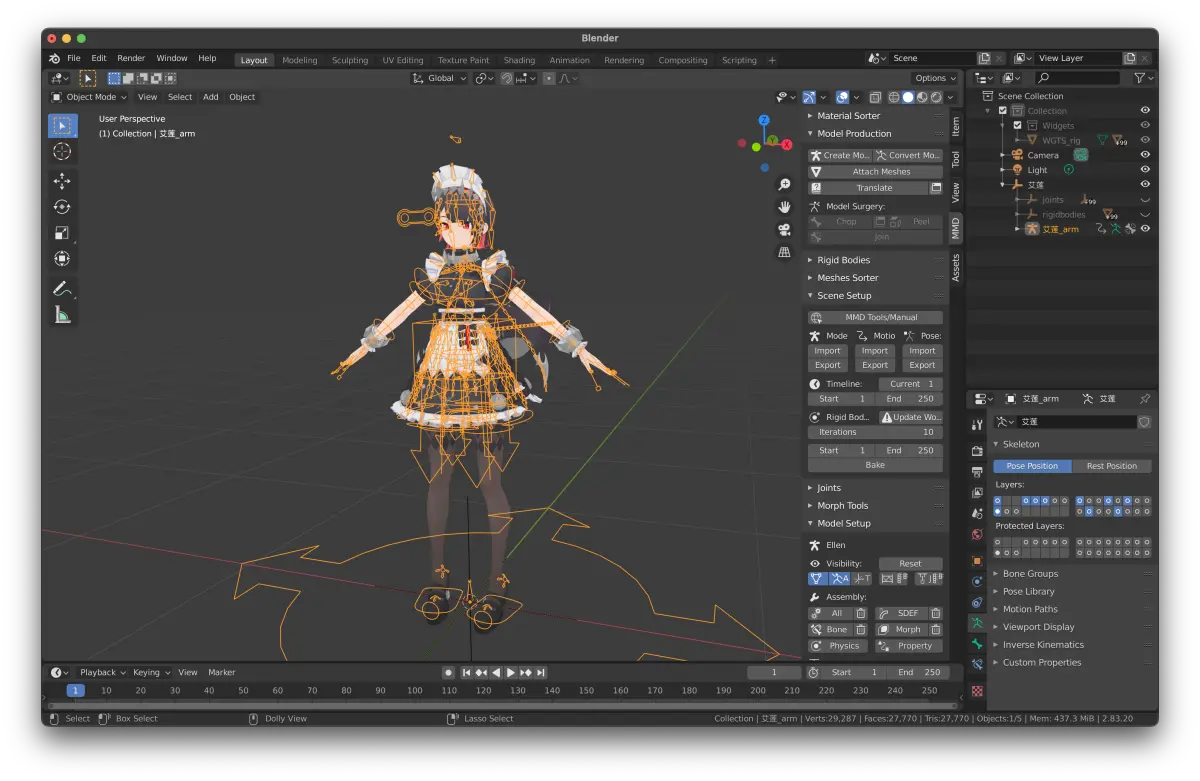
Task: Click the Visibility Reset button
Action: [910, 564]
